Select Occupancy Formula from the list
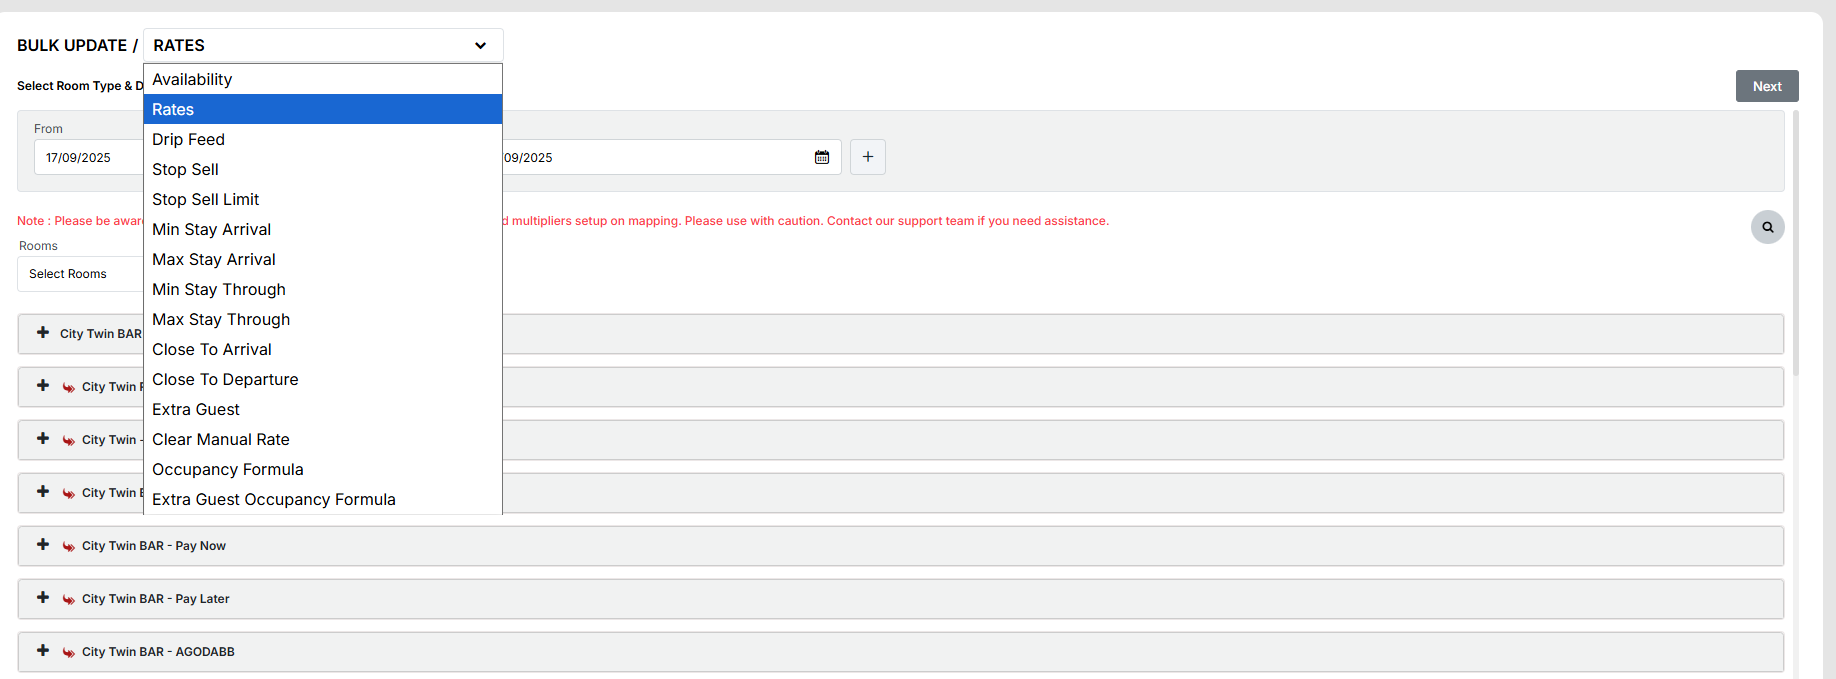The width and height of the screenshot is (1836, 679). 227,469
